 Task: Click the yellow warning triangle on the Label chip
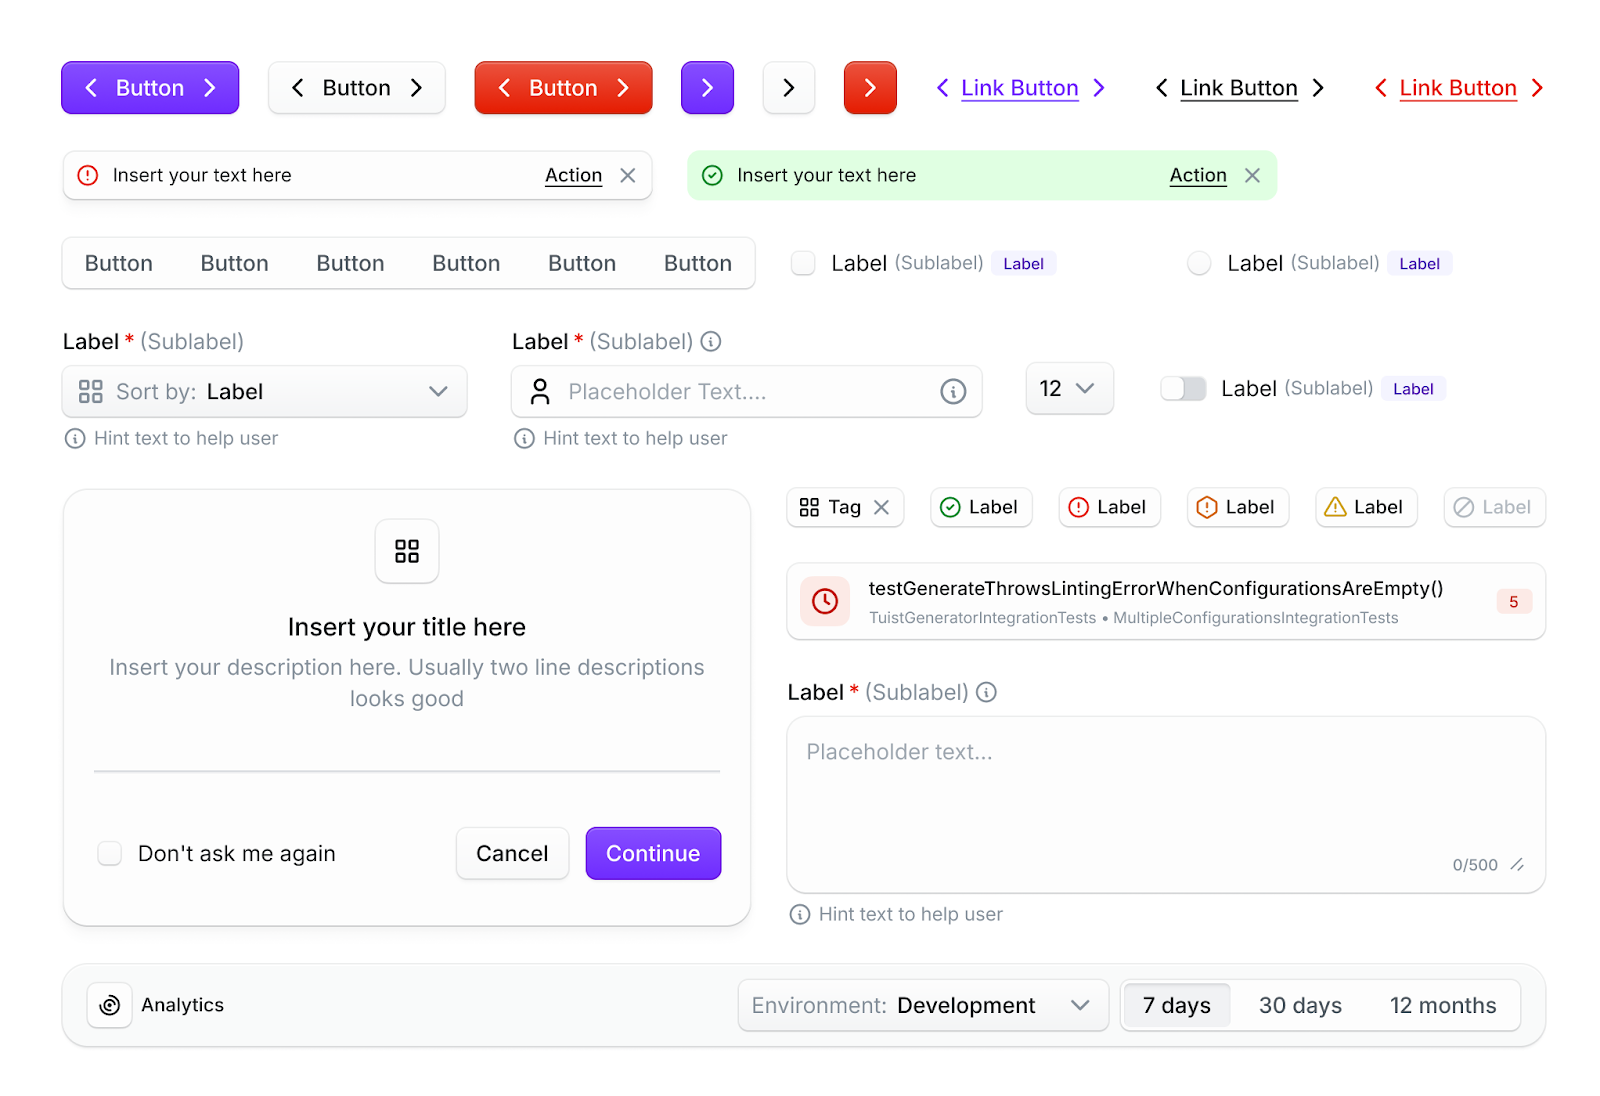(x=1334, y=507)
